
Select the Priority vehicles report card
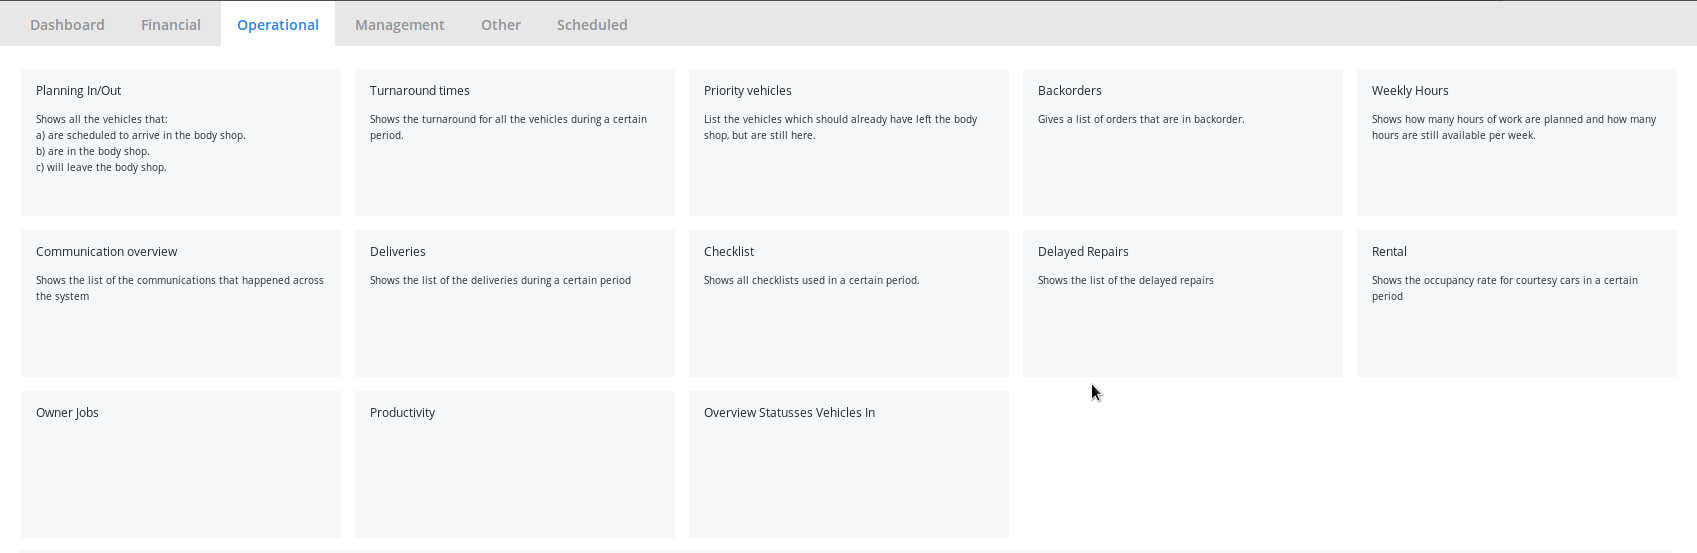click(x=849, y=142)
